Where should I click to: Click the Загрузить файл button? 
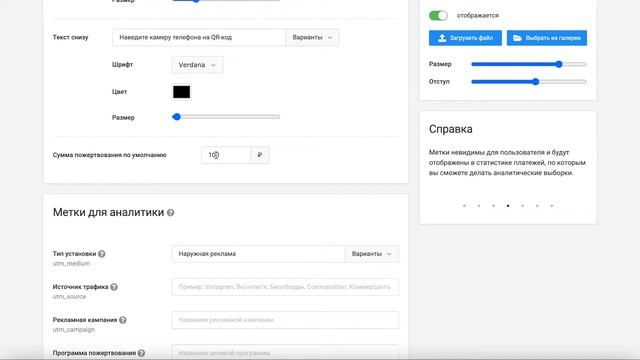[465, 38]
